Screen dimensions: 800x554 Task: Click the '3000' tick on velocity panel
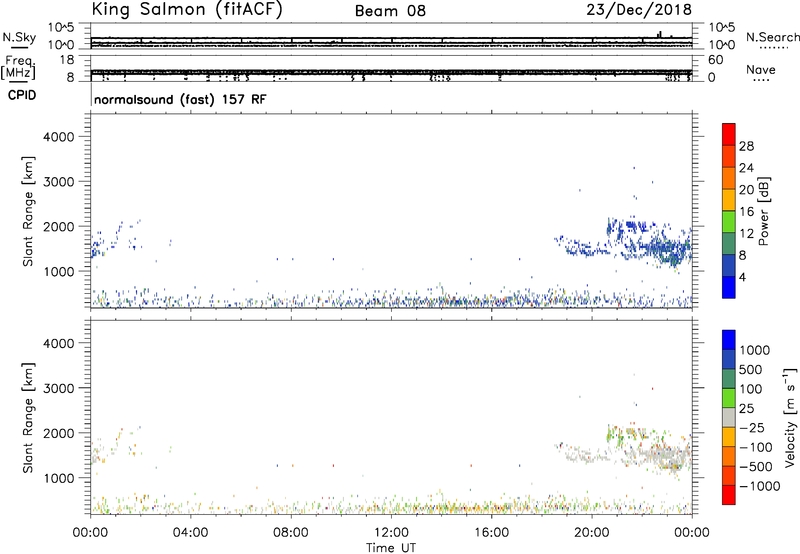[59, 388]
